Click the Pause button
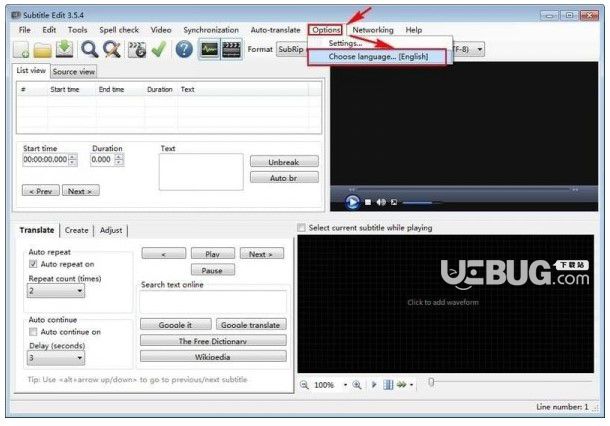This screenshot has height=426, width=610. coord(213,270)
